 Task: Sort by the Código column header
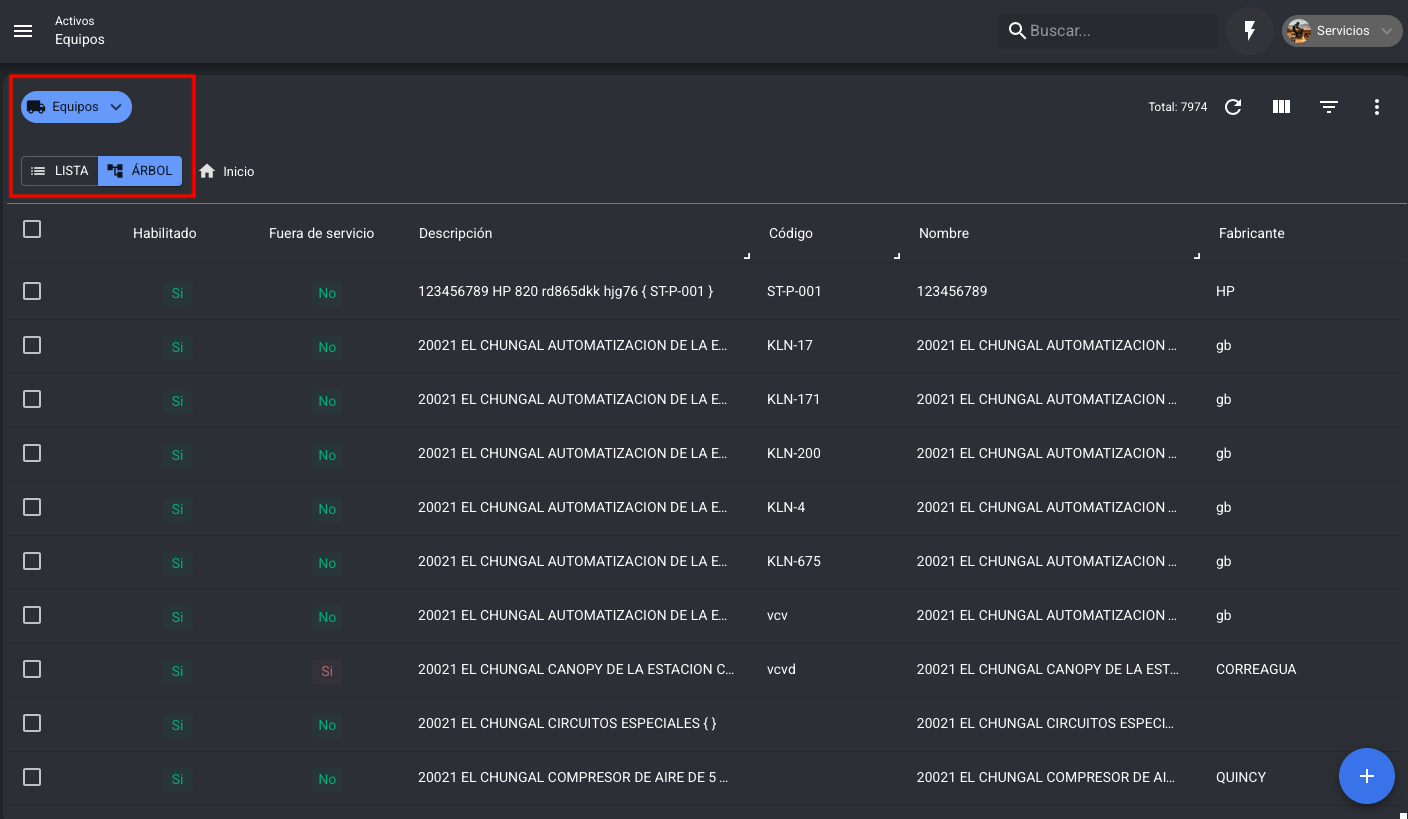coord(790,233)
